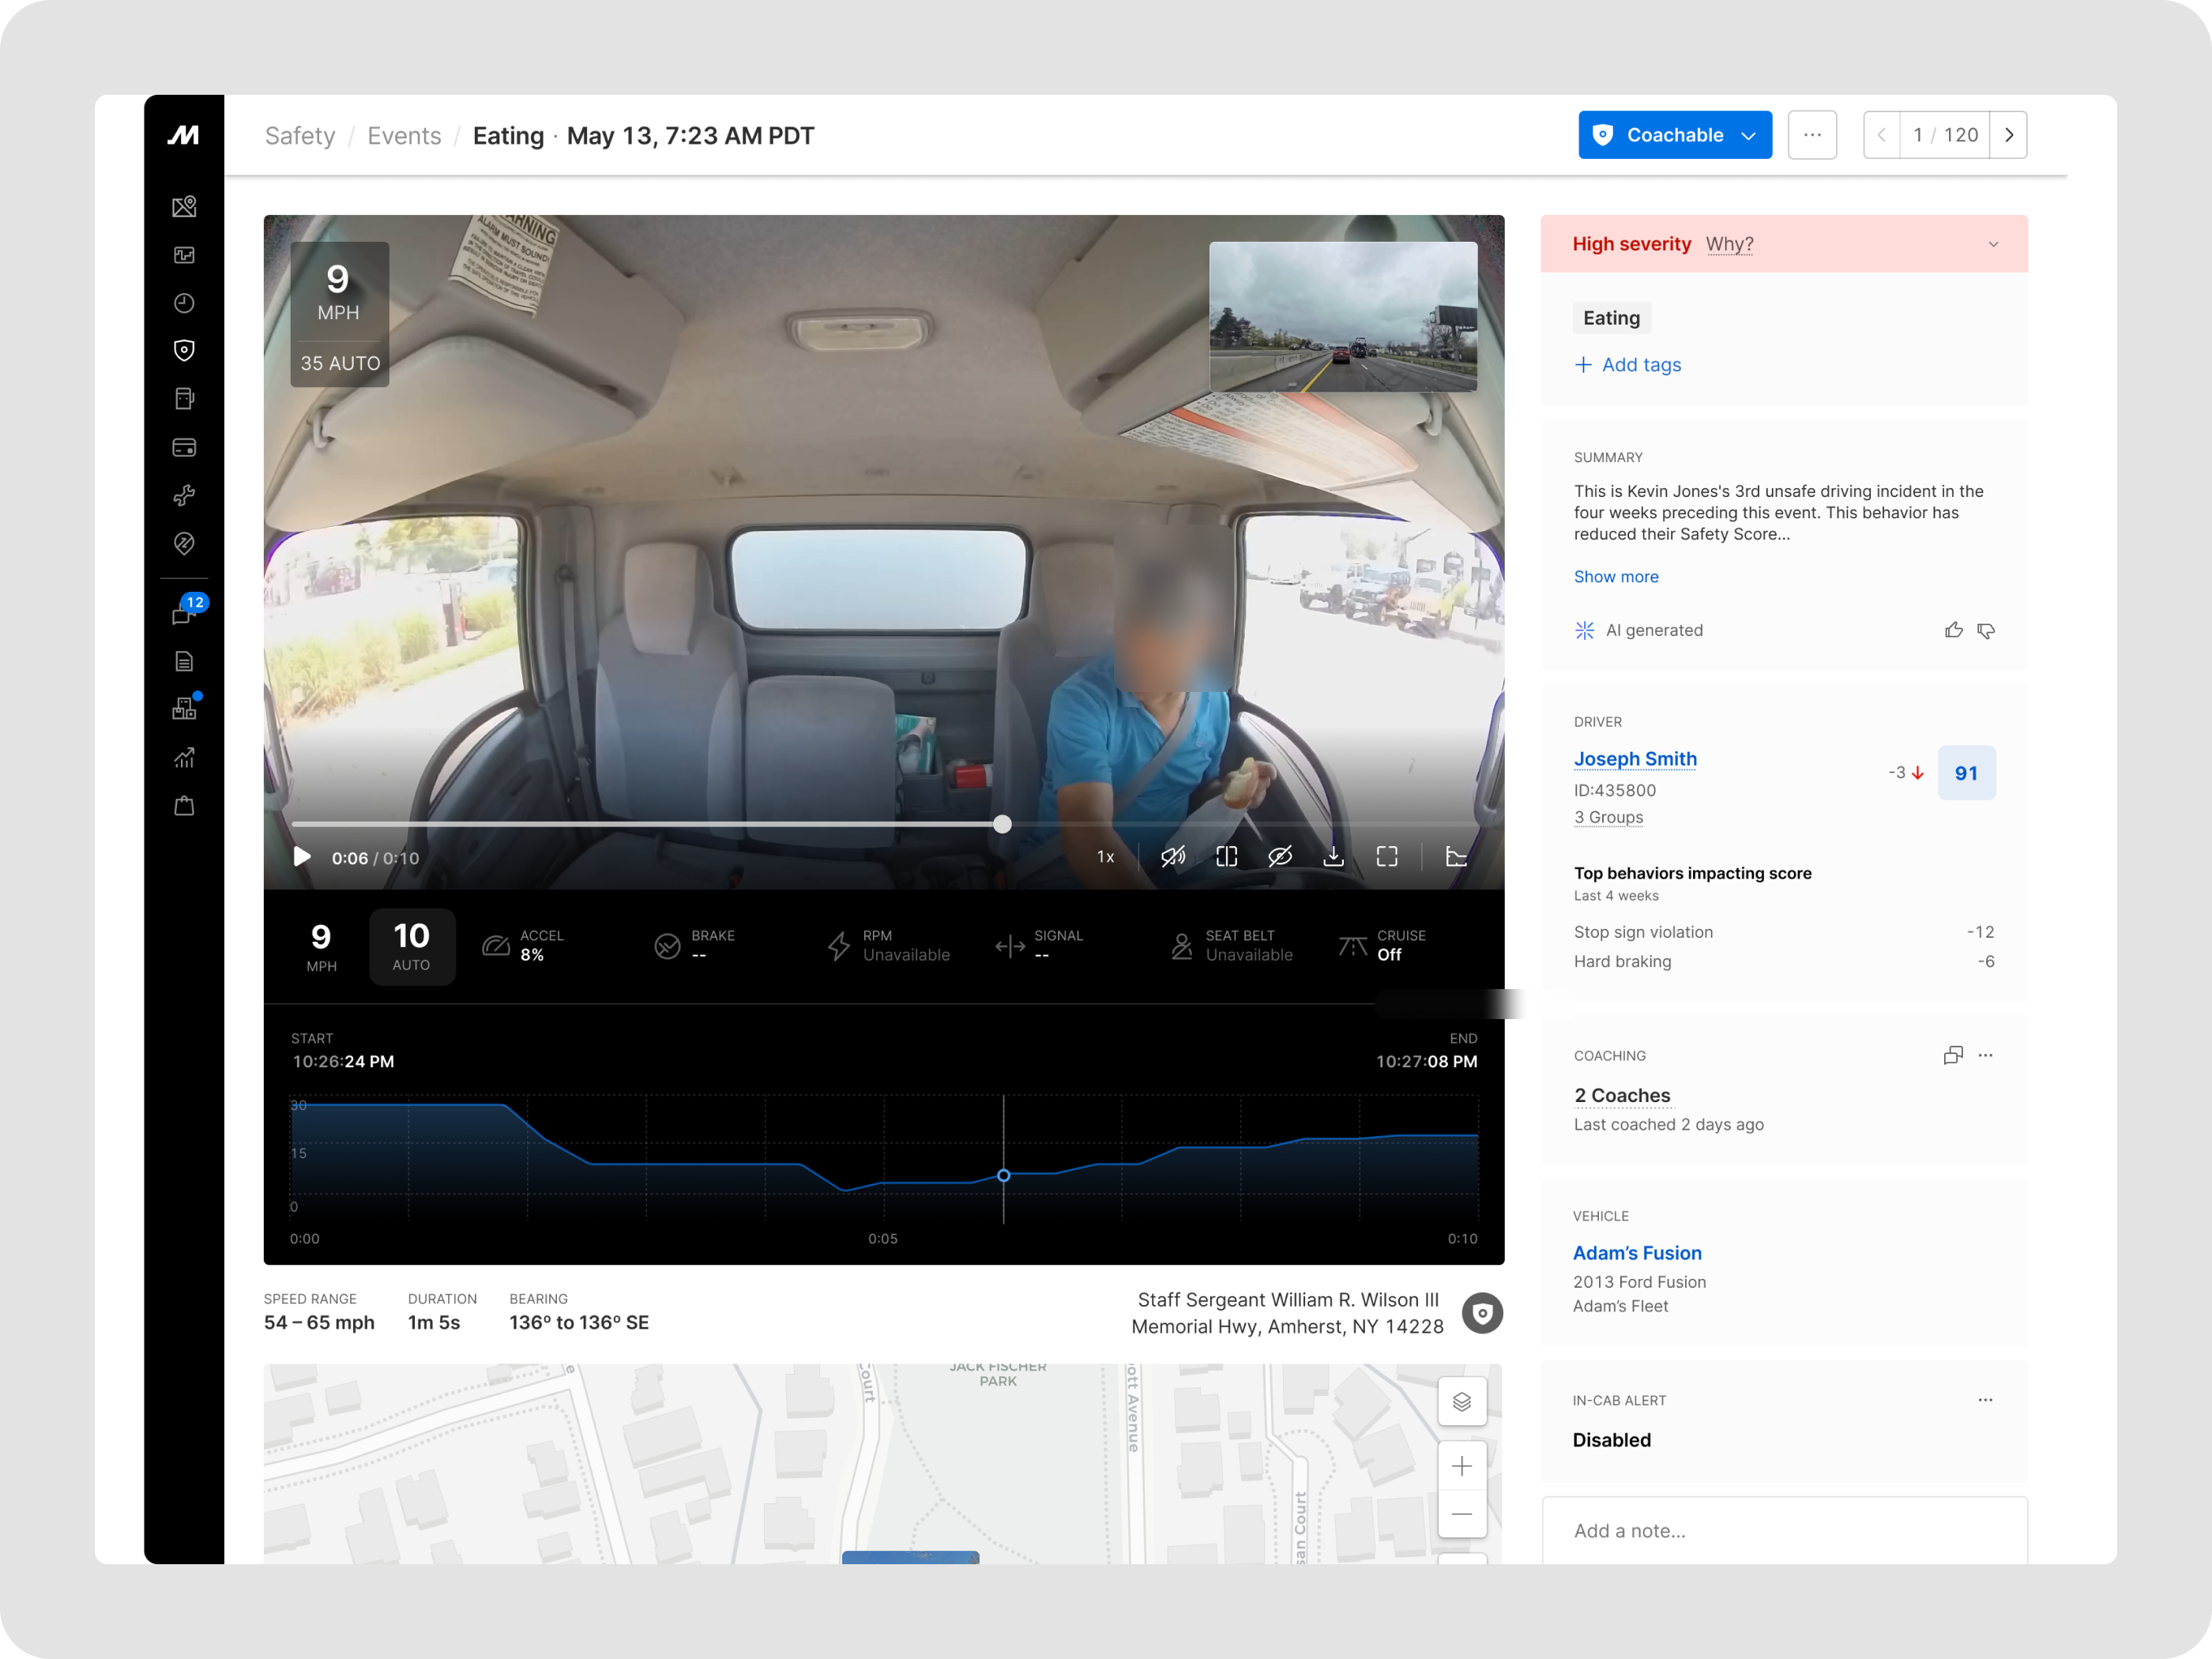Download the video clip
This screenshot has width=2212, height=1659.
1333,857
